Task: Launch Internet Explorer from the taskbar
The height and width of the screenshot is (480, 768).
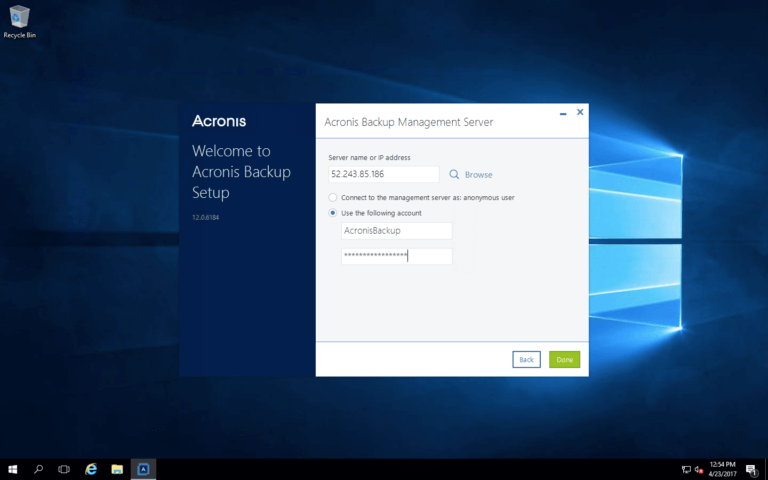Action: click(x=91, y=469)
